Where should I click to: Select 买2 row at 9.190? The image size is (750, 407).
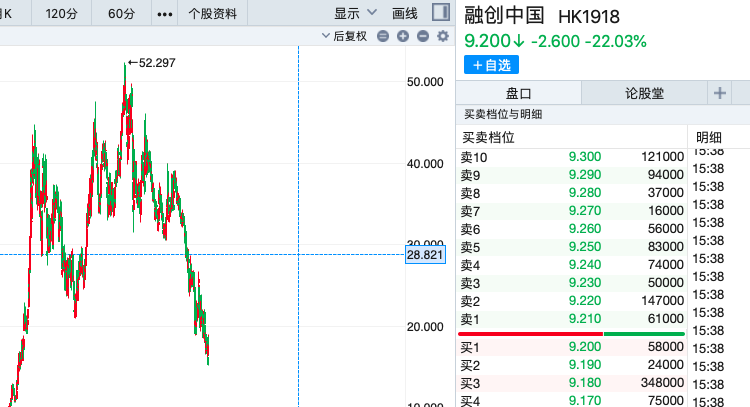(572, 365)
